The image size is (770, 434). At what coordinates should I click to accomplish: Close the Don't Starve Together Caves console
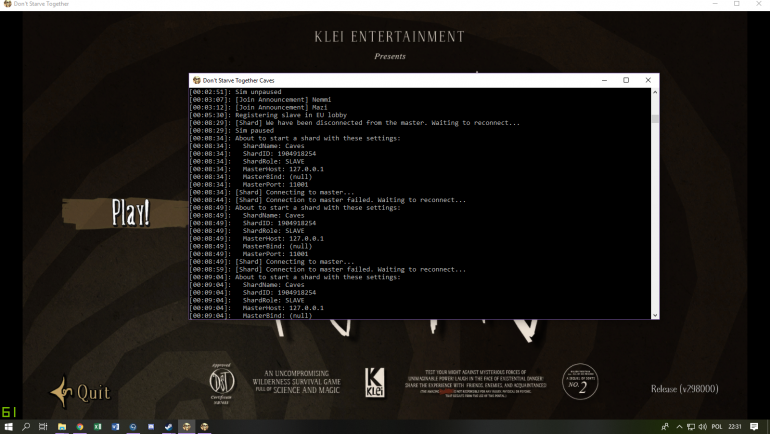[x=648, y=80]
